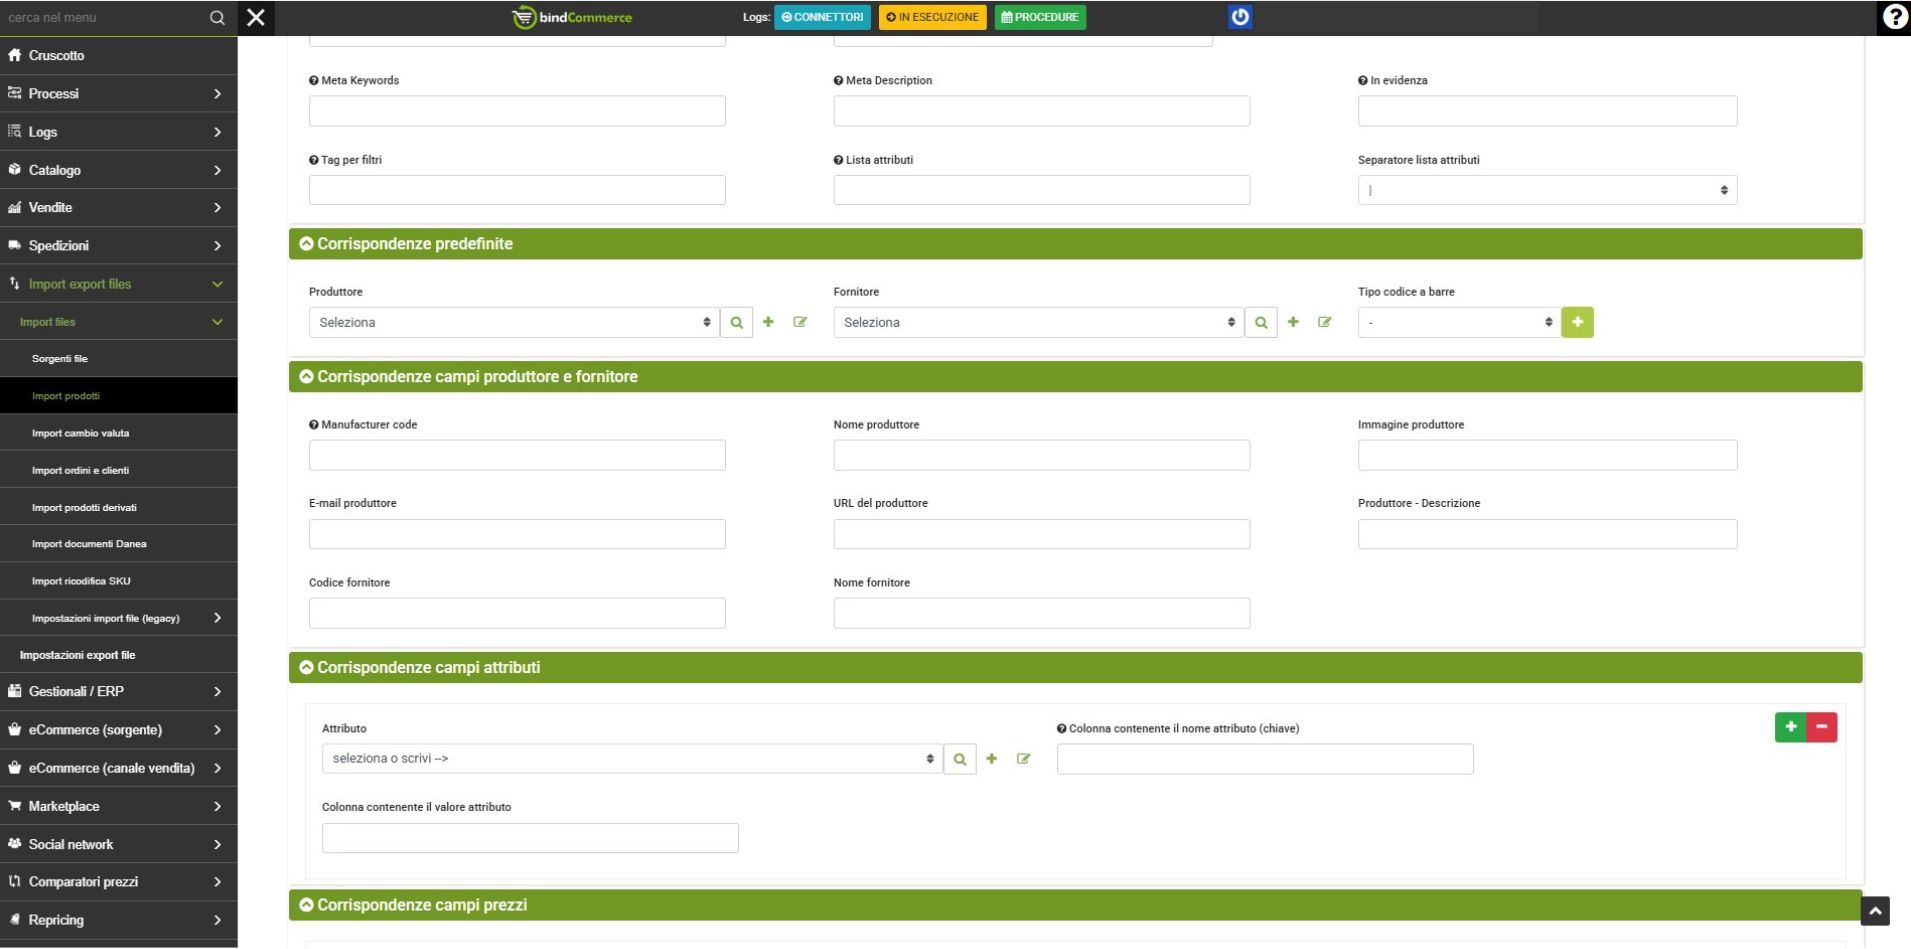The height and width of the screenshot is (949, 1911).
Task: Click the edit icon beside Fornitore dropdown
Action: [1325, 322]
